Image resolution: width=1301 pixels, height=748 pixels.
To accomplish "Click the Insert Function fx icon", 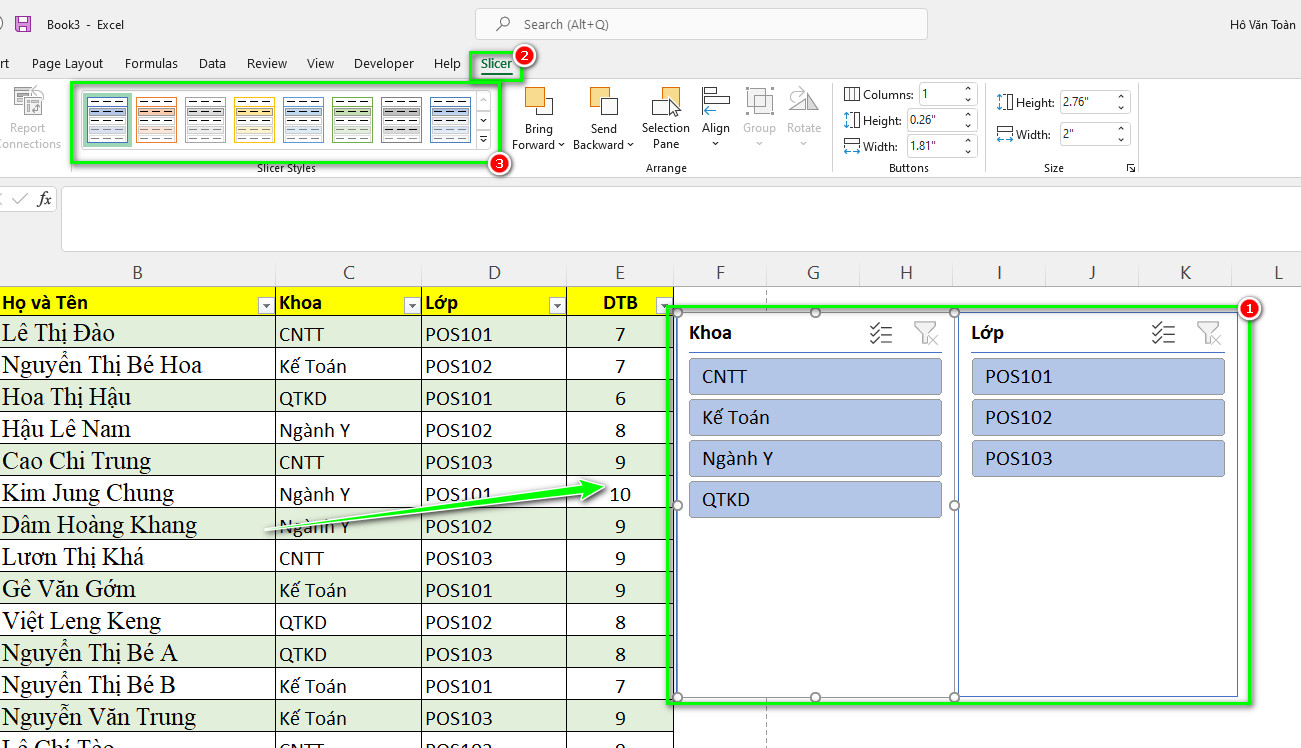I will tap(44, 199).
